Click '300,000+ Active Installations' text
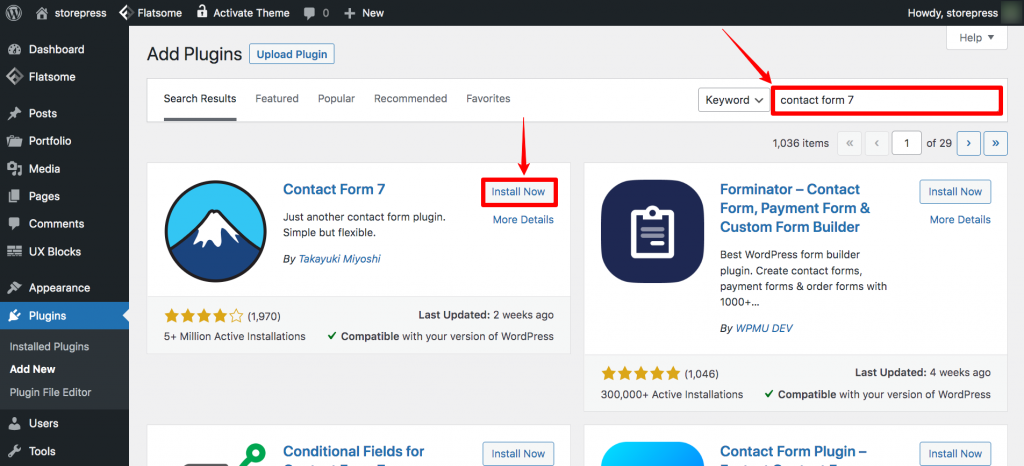Screen dimensions: 1024x466 (x=672, y=394)
